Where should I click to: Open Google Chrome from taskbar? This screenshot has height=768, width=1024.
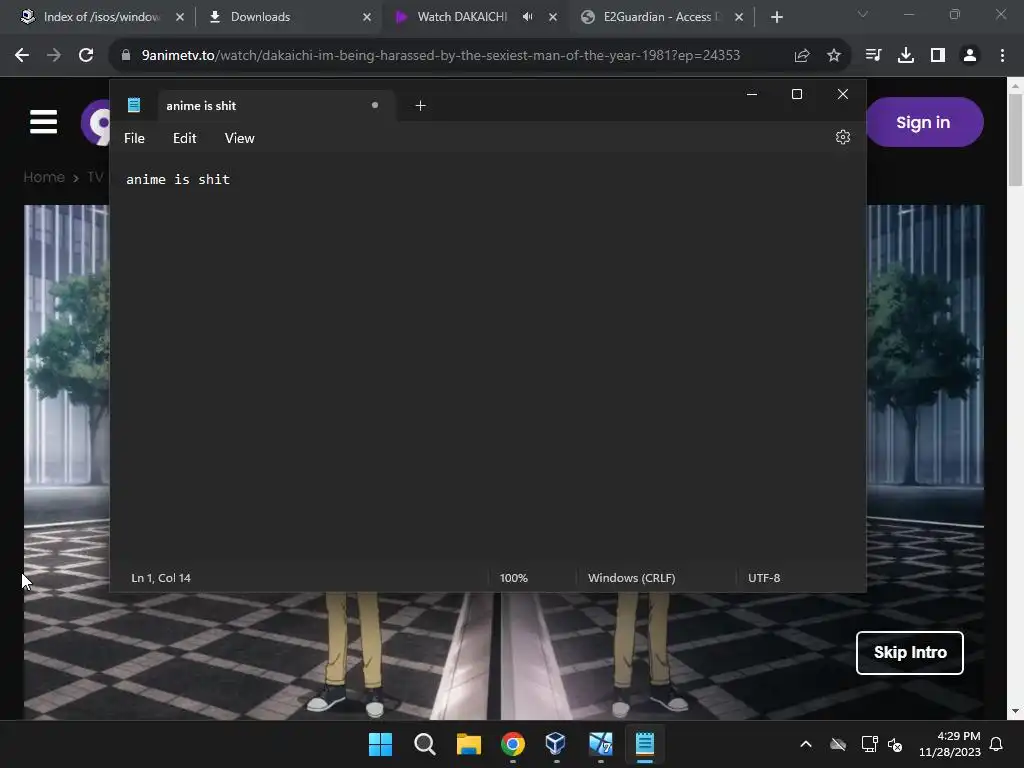[513, 744]
